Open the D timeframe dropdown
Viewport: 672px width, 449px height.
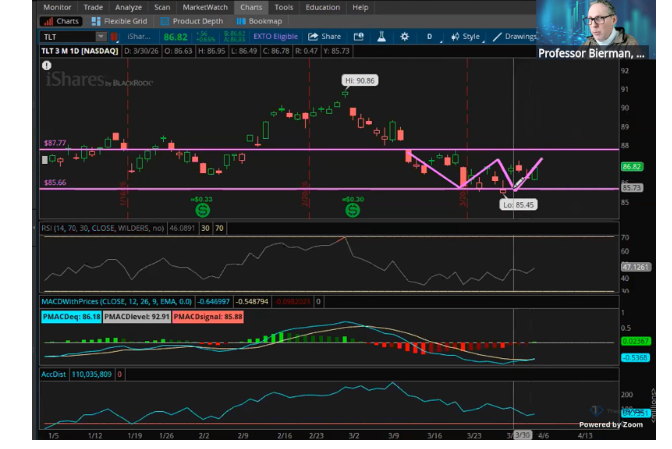click(430, 37)
